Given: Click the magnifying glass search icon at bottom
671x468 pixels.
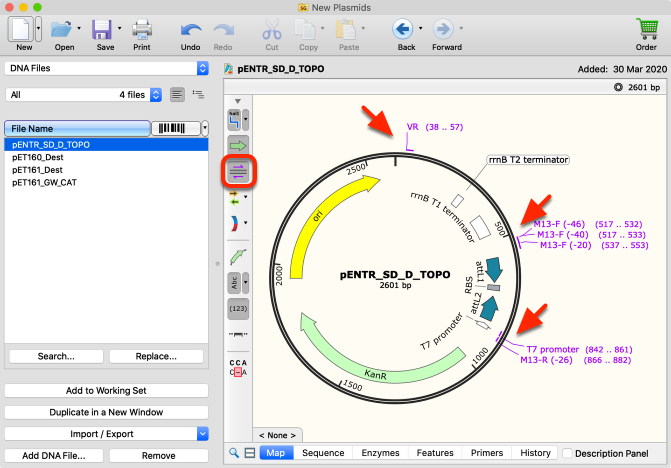Looking at the screenshot, I should pyautogui.click(x=234, y=453).
